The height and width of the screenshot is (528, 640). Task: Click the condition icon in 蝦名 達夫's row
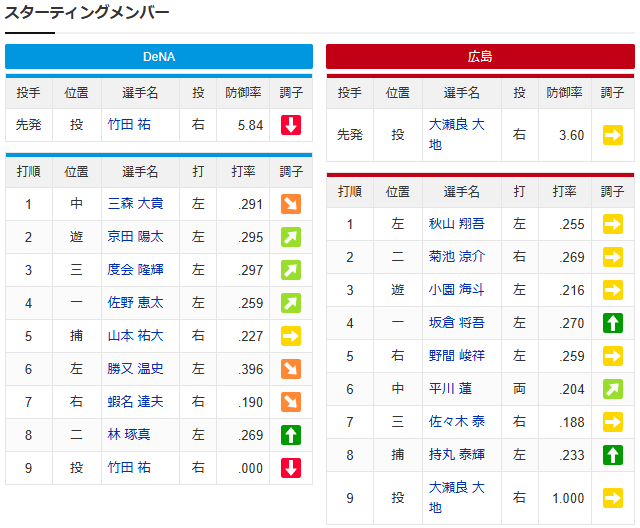pos(291,402)
